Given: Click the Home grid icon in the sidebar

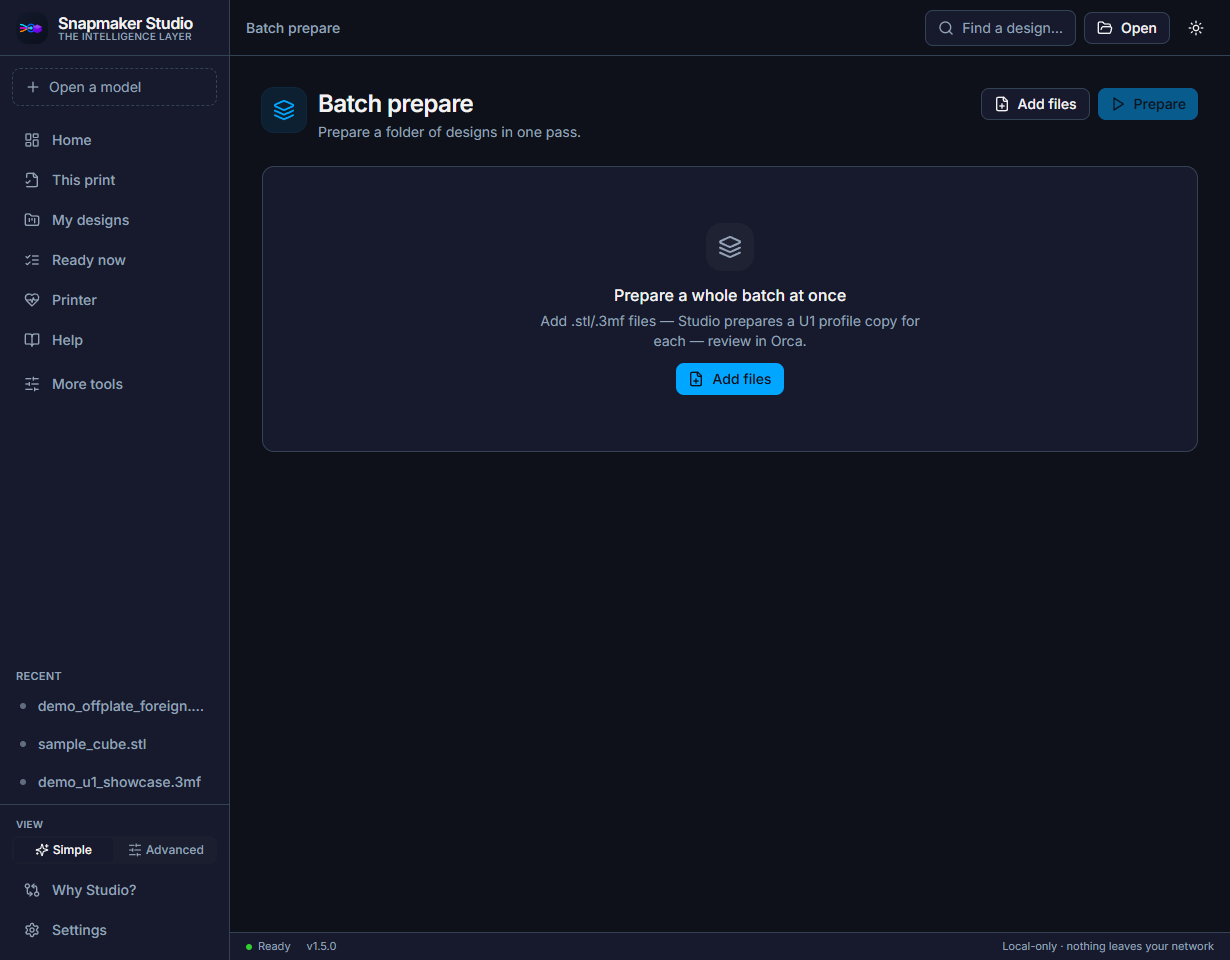Looking at the screenshot, I should [x=32, y=140].
